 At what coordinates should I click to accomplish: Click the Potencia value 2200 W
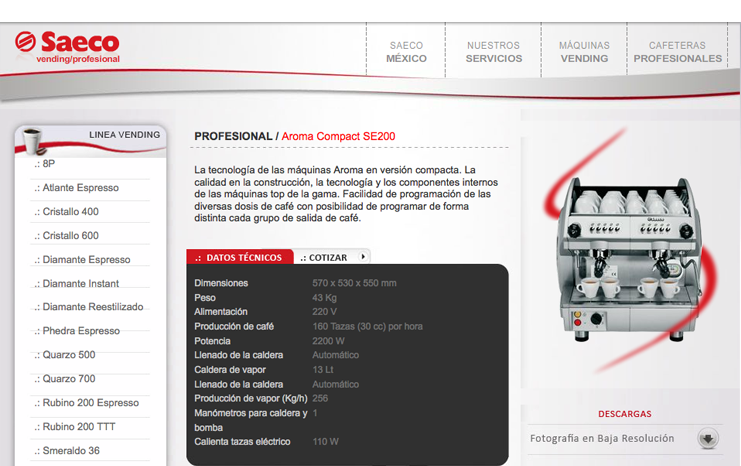[328, 341]
